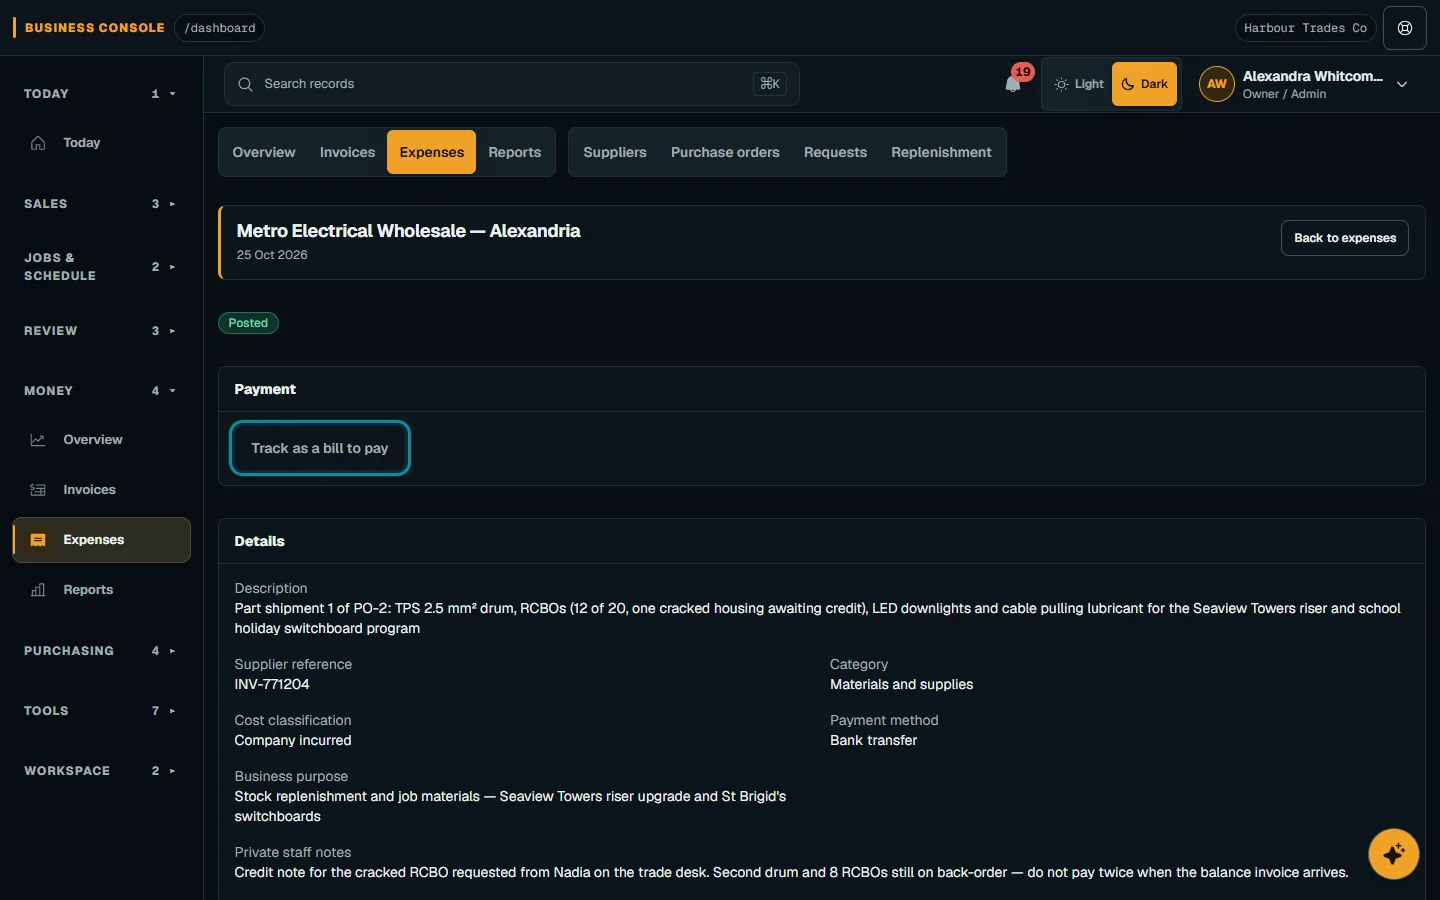Click Back to expenses button
The width and height of the screenshot is (1440, 900).
1345,238
